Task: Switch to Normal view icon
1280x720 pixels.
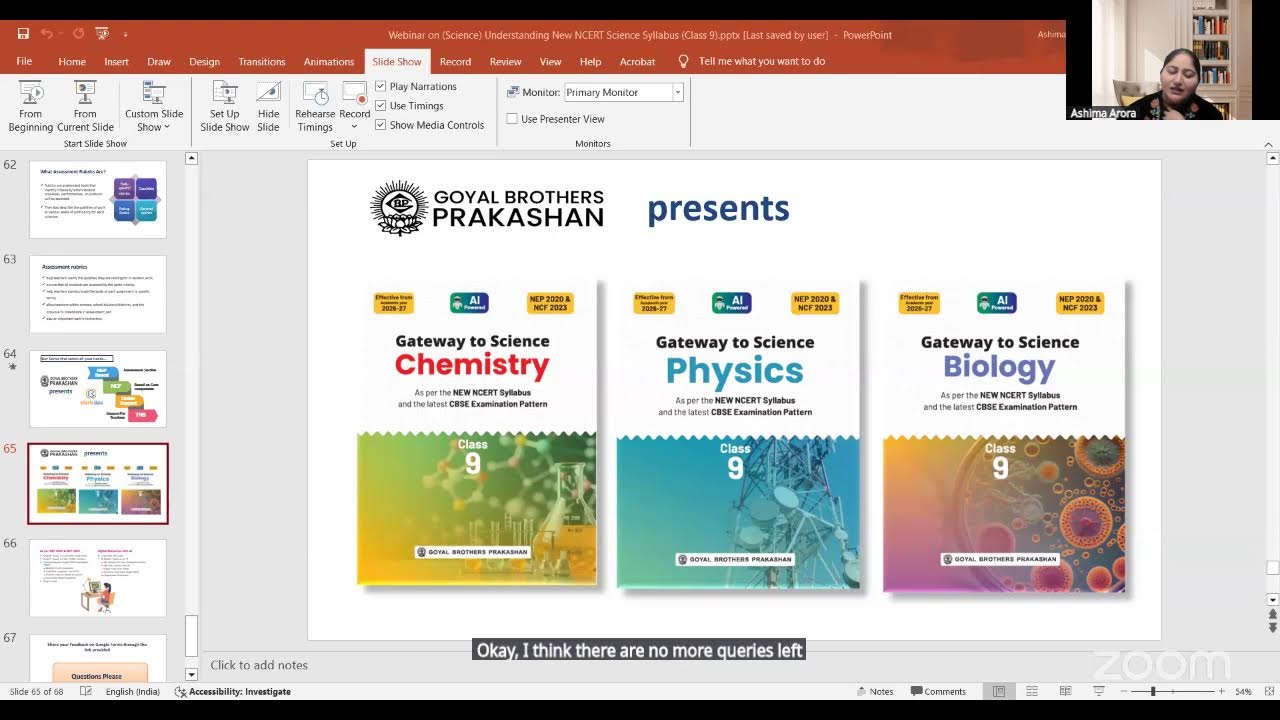Action: point(998,692)
